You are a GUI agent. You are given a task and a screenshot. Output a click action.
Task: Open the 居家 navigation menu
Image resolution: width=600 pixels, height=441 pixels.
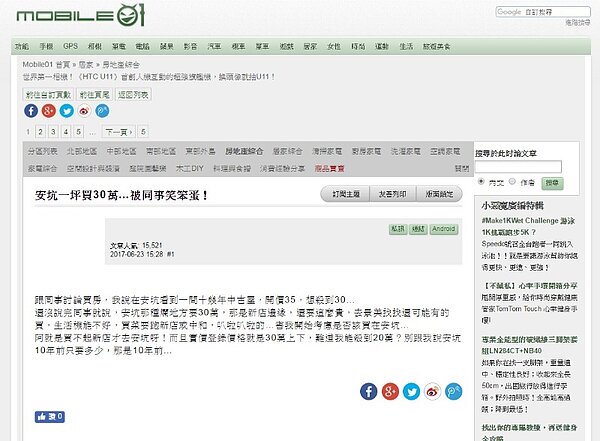point(310,46)
